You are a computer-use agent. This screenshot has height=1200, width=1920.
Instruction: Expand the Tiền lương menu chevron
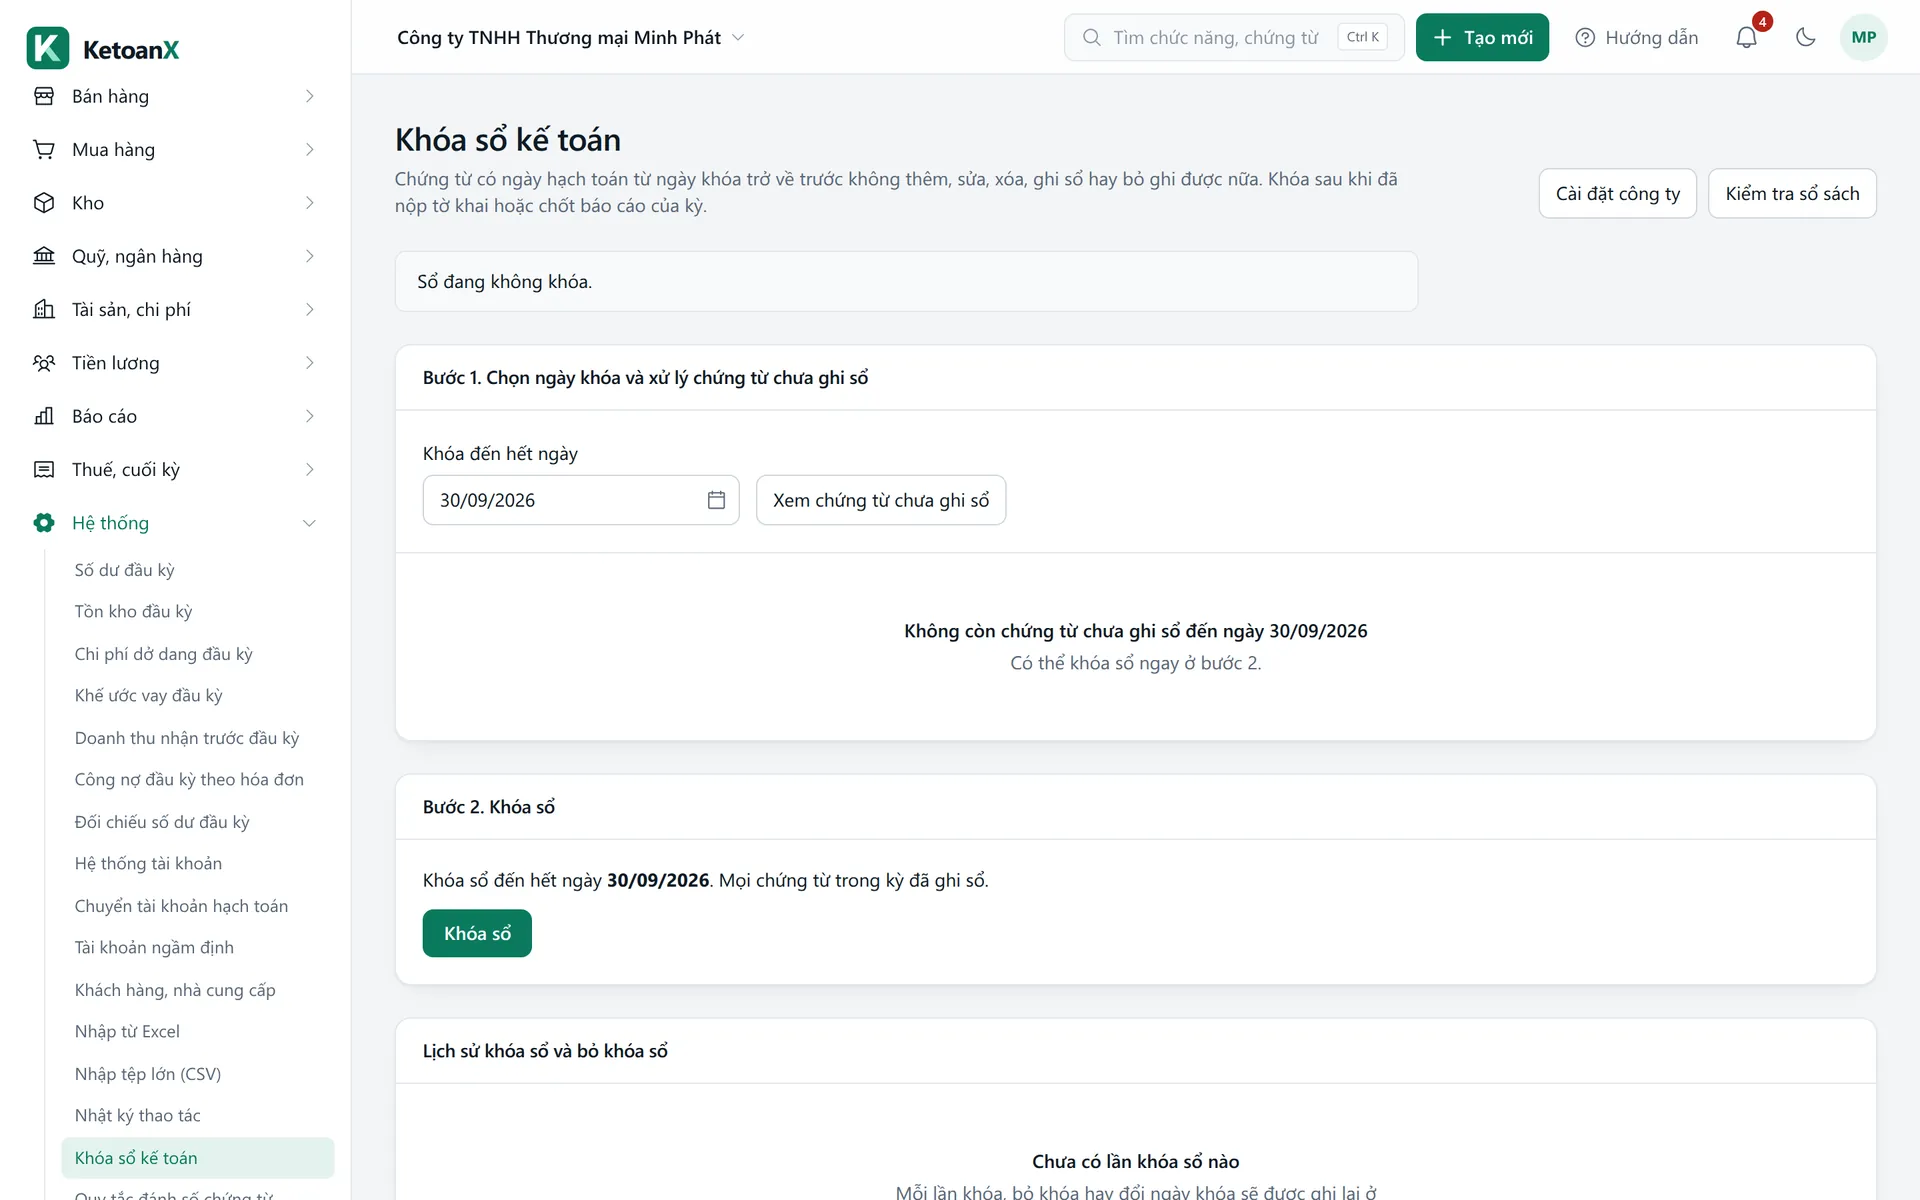pos(310,363)
